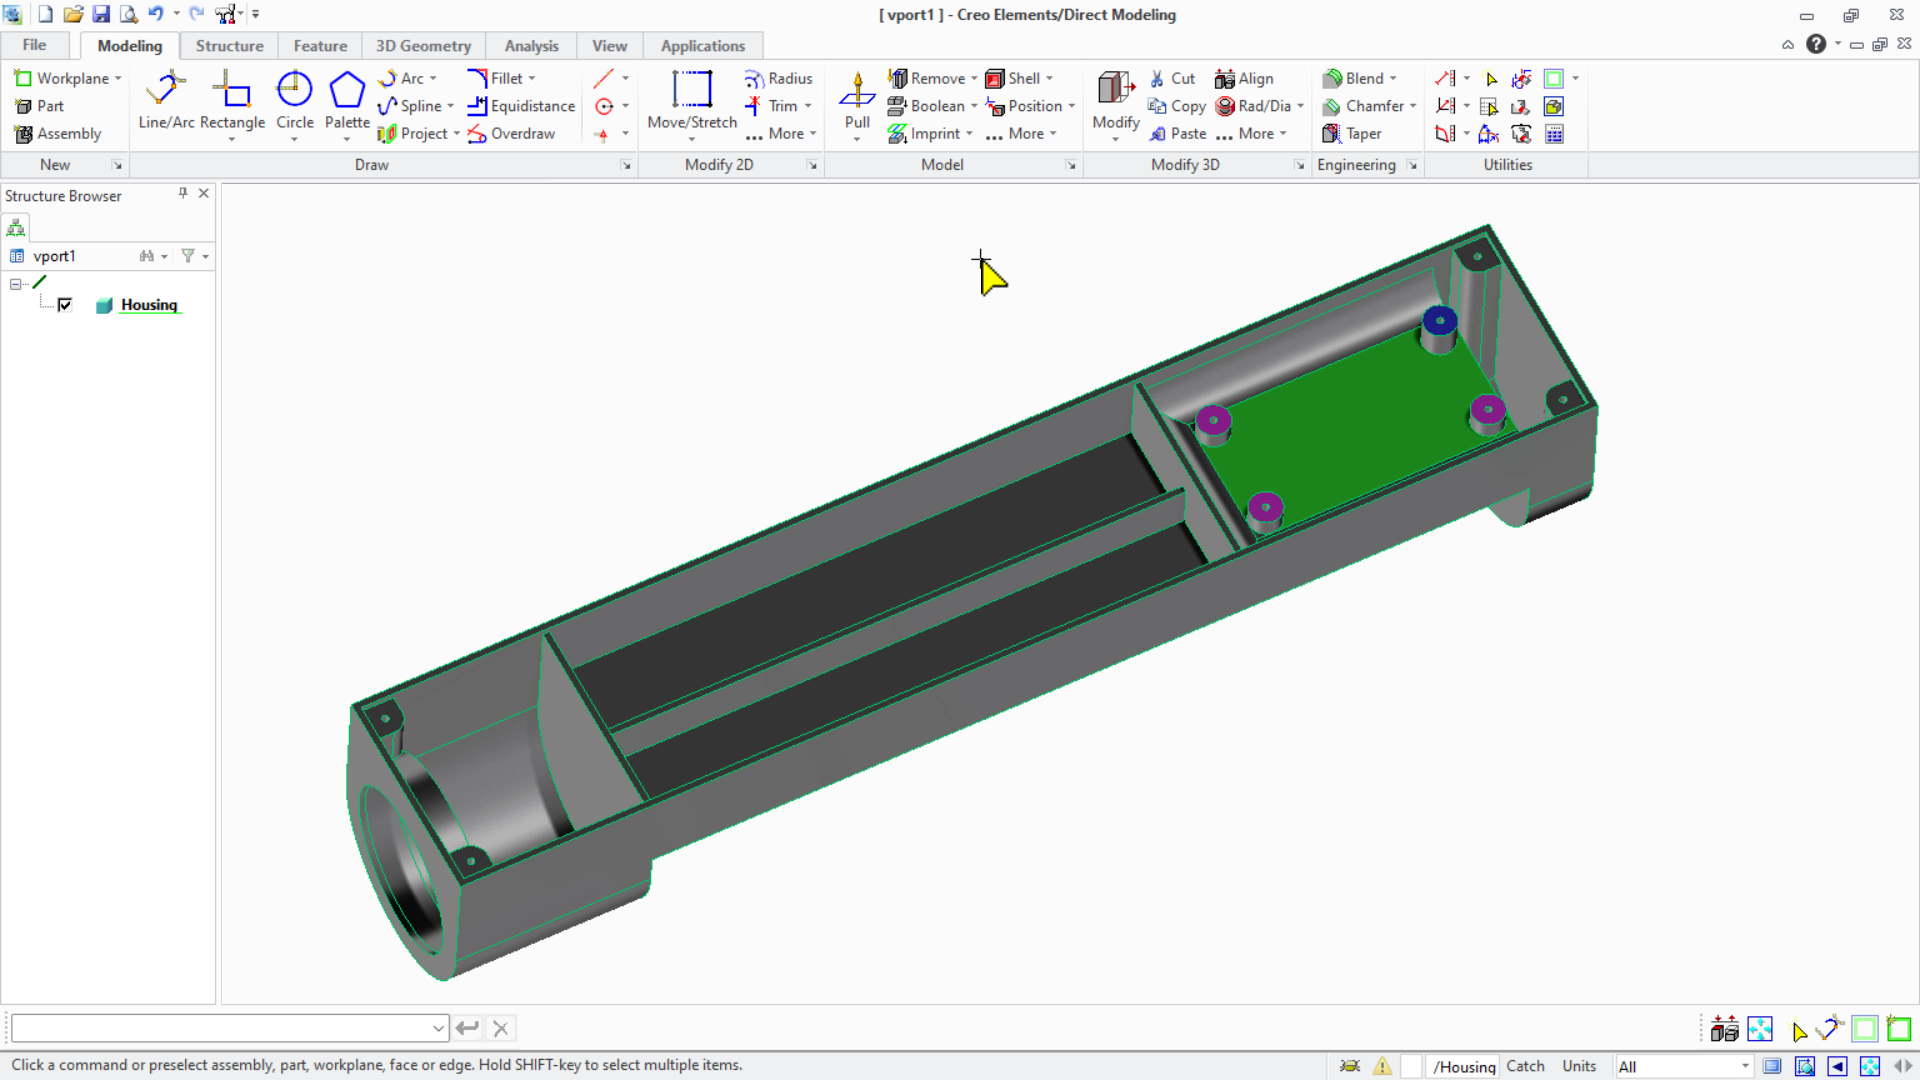Expand the Shell dropdown arrow
The width and height of the screenshot is (1920, 1080).
1049,78
